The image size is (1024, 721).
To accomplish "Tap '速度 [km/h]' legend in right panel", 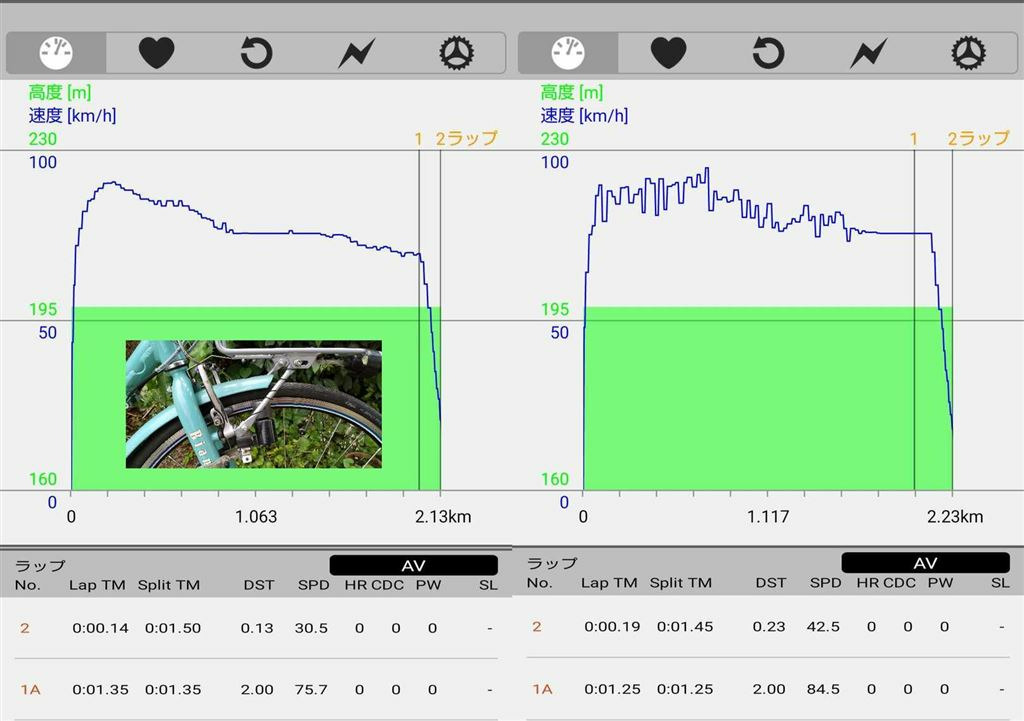I will 584,116.
